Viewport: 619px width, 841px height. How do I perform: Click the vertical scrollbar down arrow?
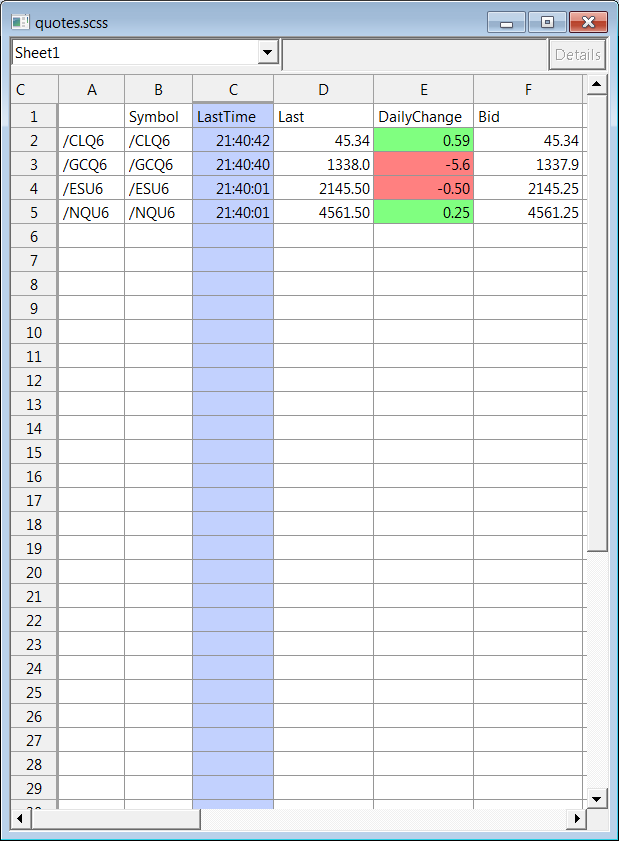click(x=597, y=798)
